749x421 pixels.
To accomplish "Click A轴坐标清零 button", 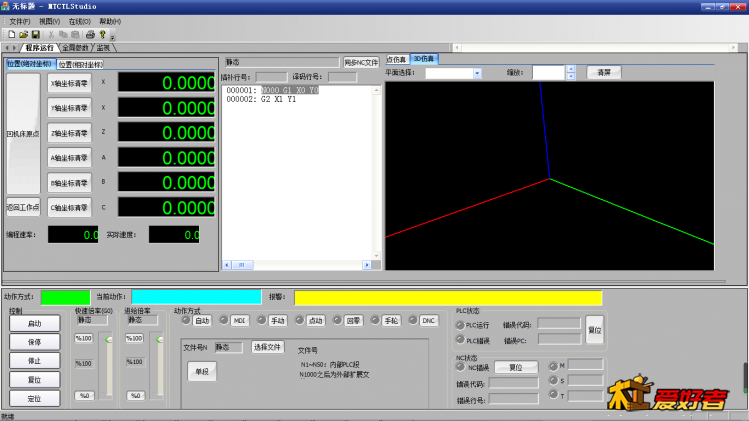I will pos(69,158).
